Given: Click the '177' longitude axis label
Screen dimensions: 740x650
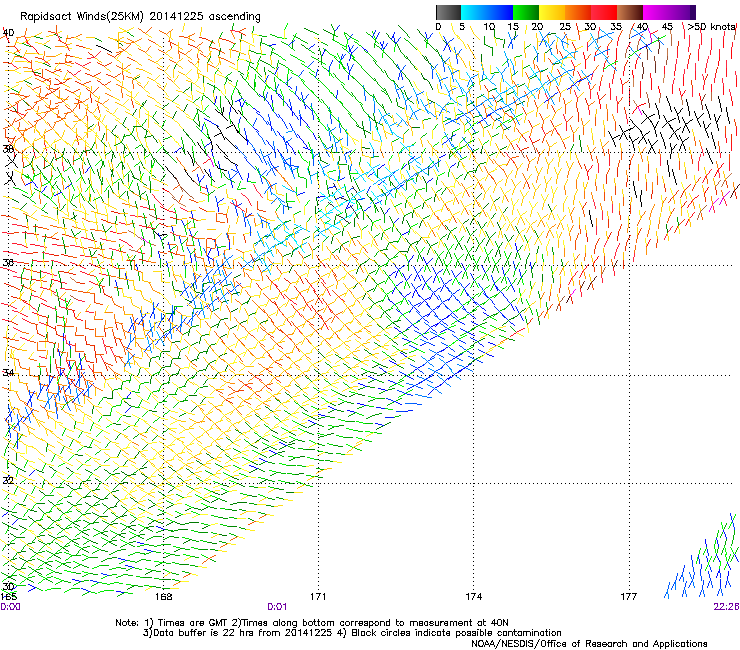Looking at the screenshot, I should 629,597.
